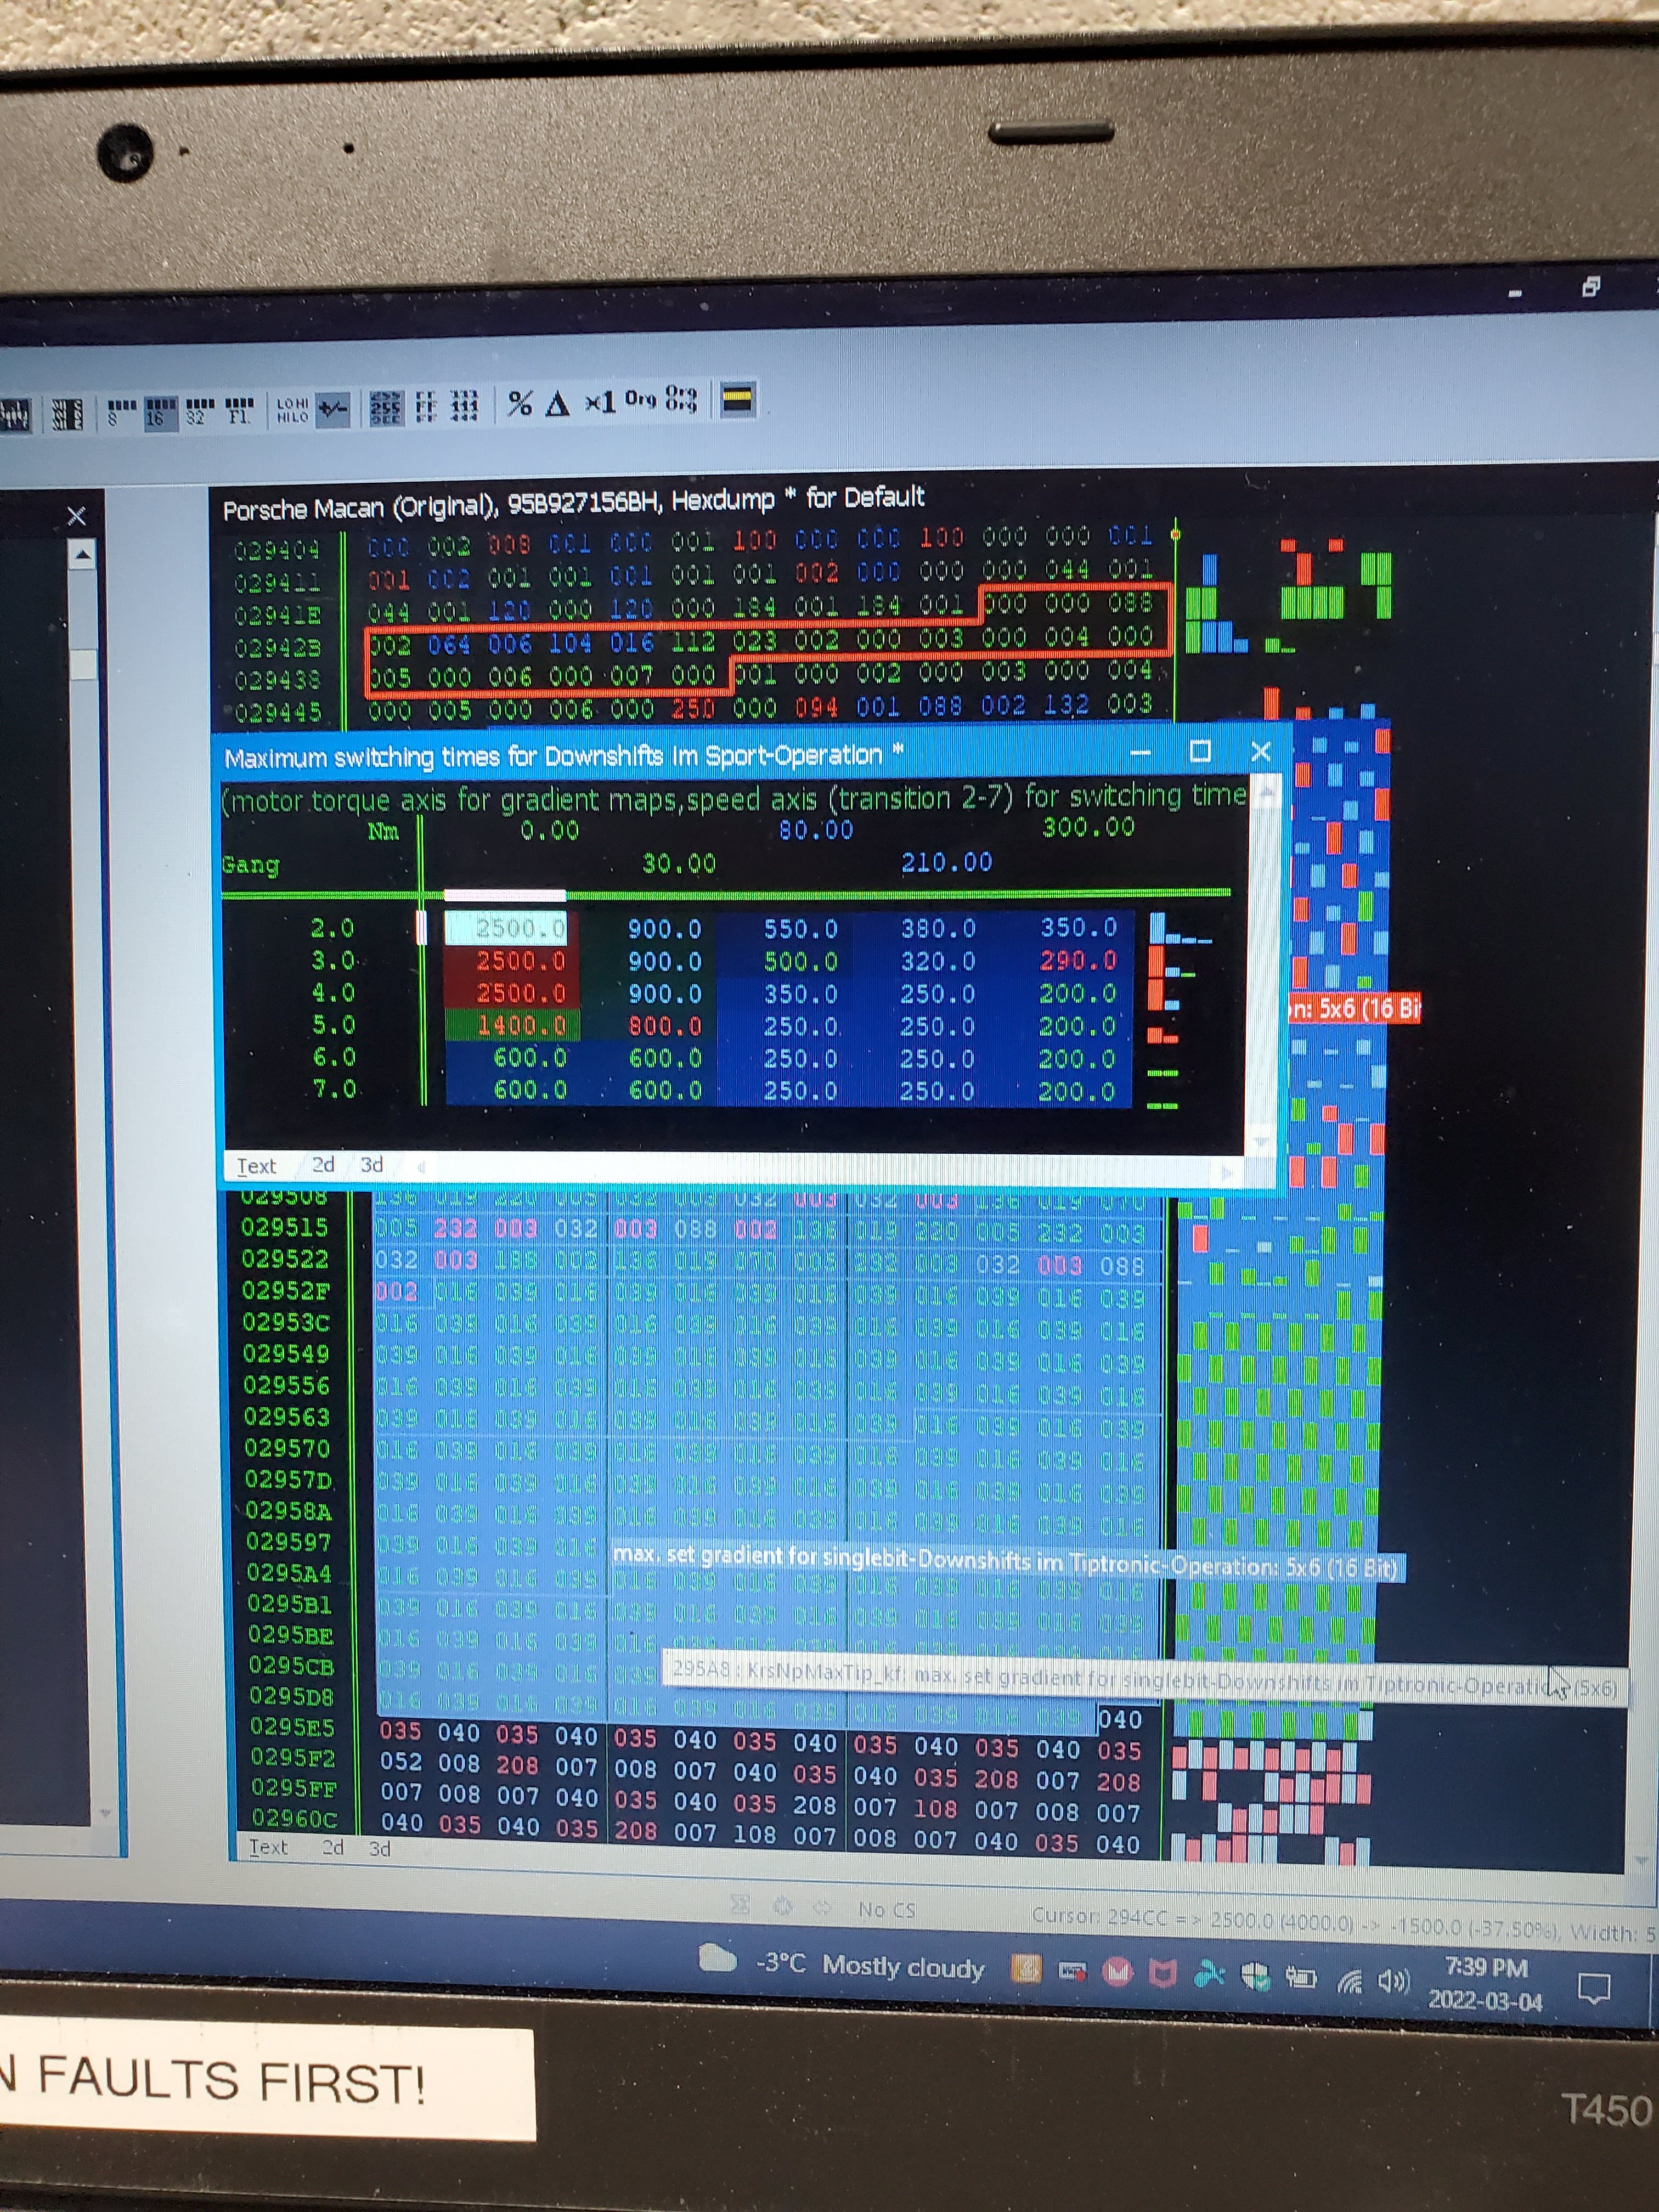The height and width of the screenshot is (2212, 1659).
Task: Click the battery status tray icon
Action: click(x=1301, y=1977)
